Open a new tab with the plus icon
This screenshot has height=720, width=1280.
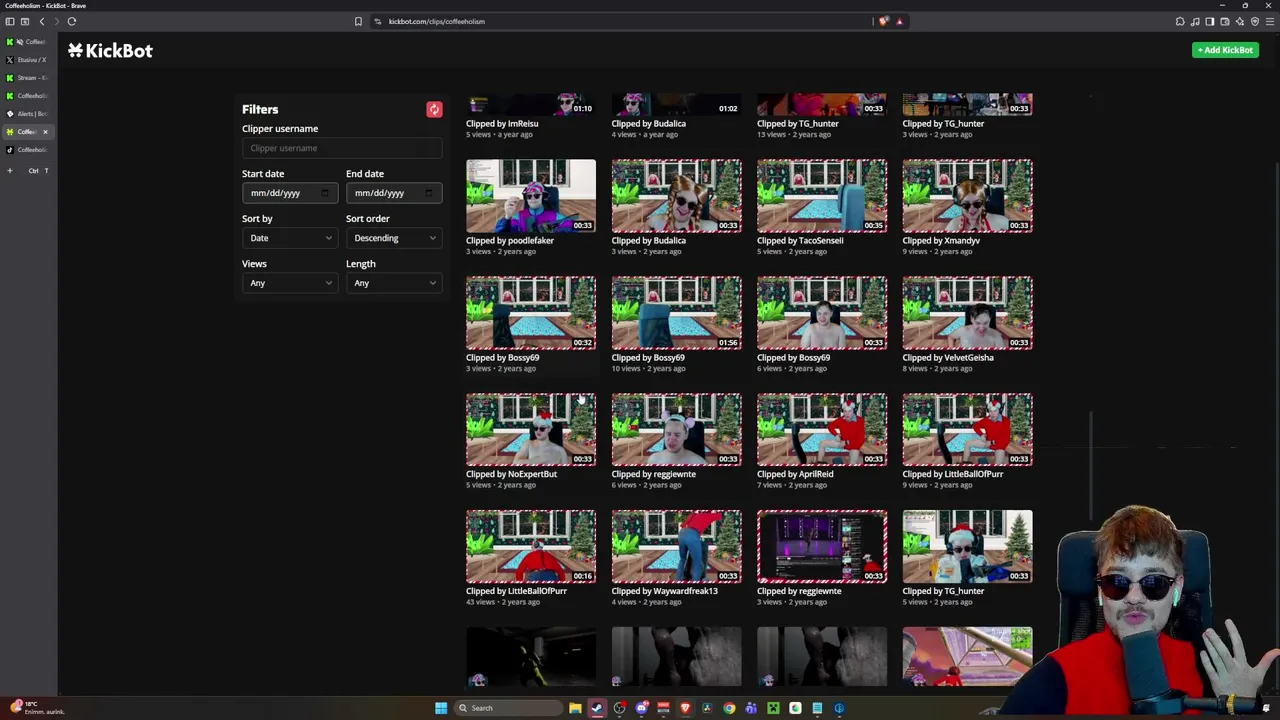point(10,171)
